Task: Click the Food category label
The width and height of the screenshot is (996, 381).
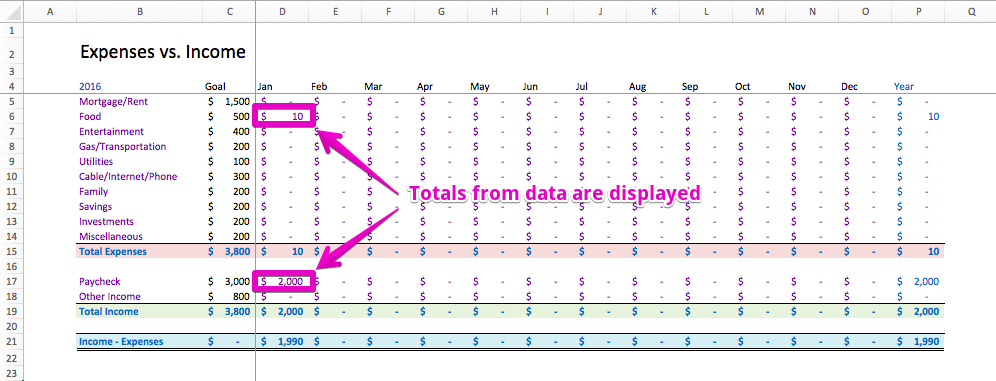Action: point(90,117)
